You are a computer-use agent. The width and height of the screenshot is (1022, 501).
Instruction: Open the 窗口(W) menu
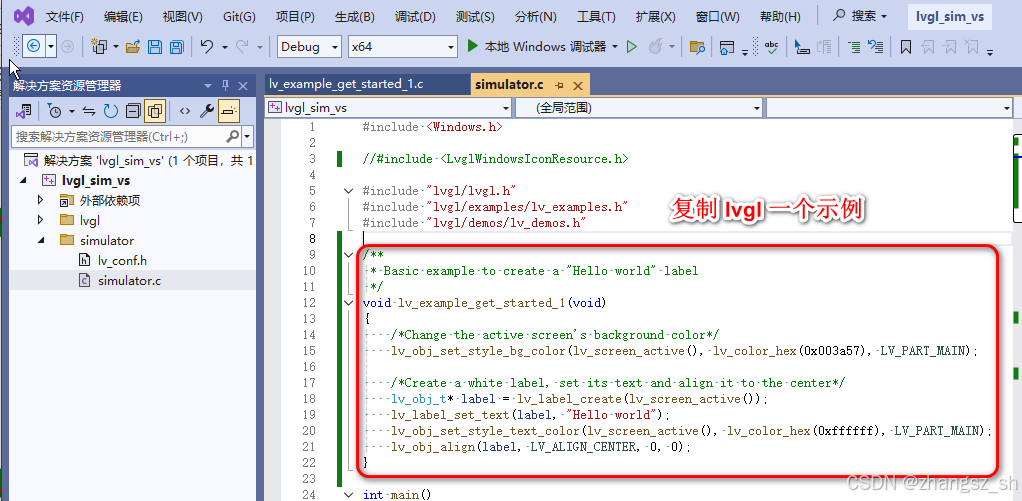(718, 16)
